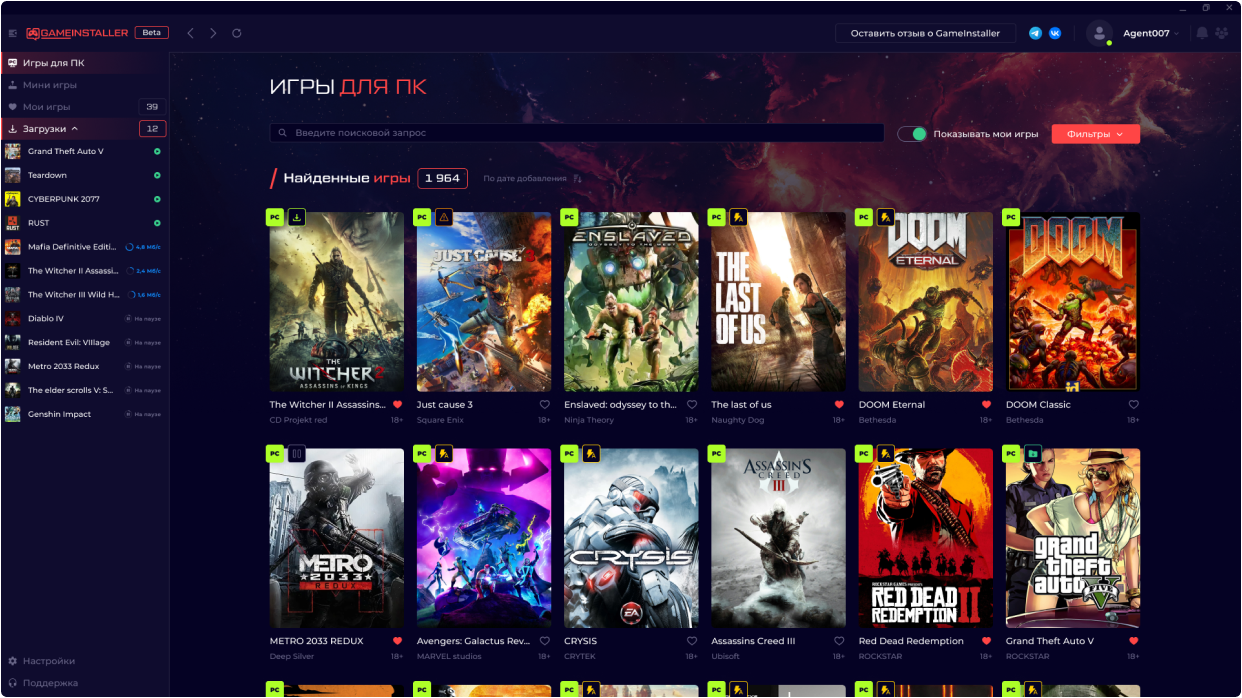
Task: Click the pause icon on Metro 2033 Redux card
Action: click(296, 453)
